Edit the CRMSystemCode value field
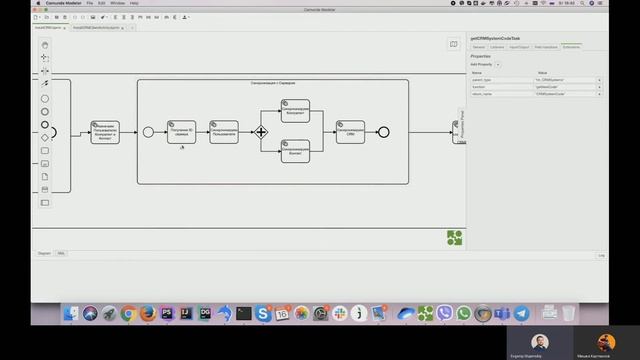This screenshot has width=640, height=360. click(x=565, y=94)
